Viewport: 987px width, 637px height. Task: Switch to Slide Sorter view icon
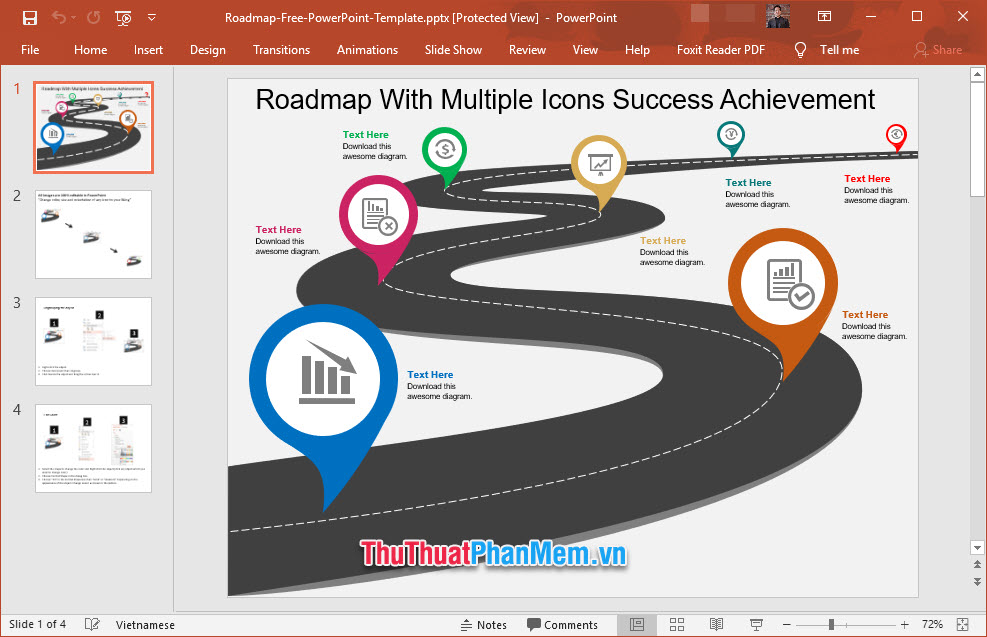[x=677, y=624]
